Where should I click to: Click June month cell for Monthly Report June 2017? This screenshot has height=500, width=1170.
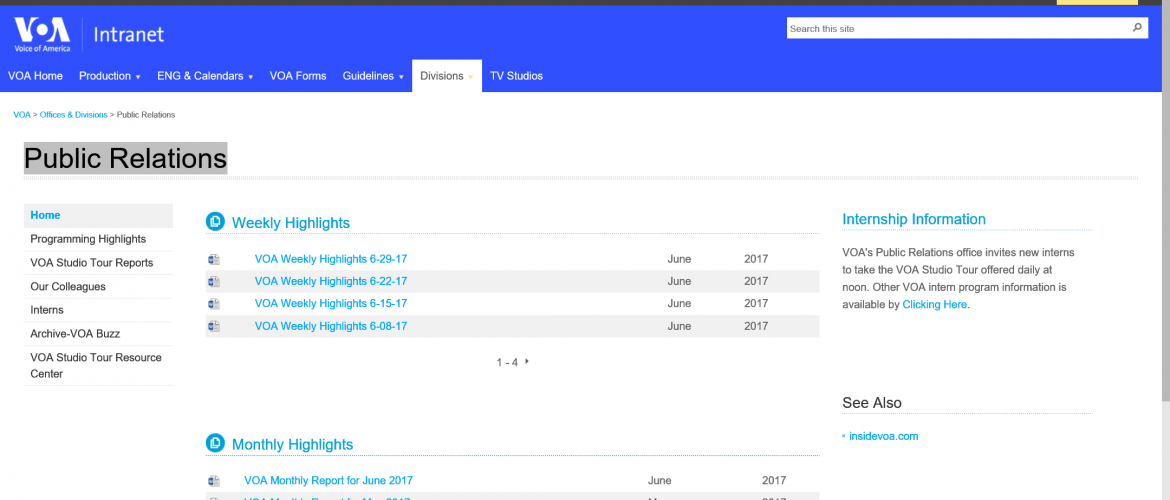click(x=660, y=481)
